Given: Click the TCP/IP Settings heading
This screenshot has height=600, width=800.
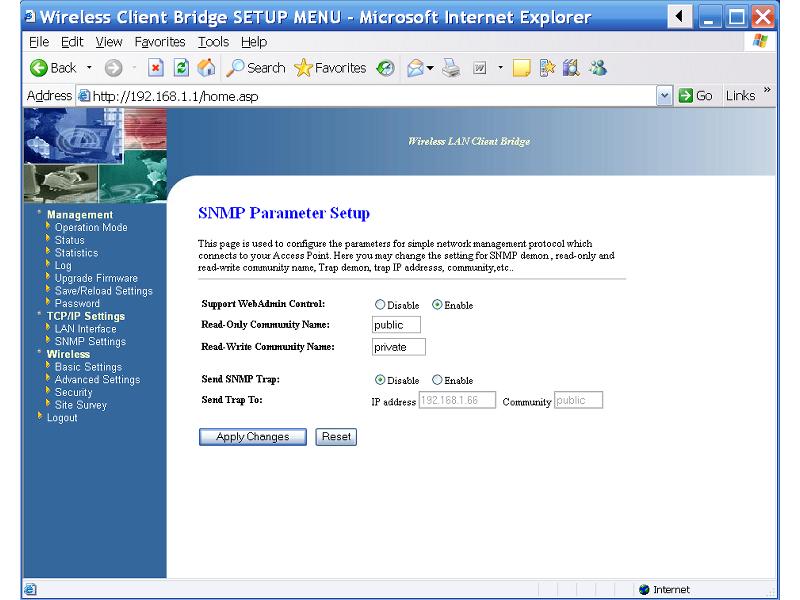Looking at the screenshot, I should coord(86,316).
